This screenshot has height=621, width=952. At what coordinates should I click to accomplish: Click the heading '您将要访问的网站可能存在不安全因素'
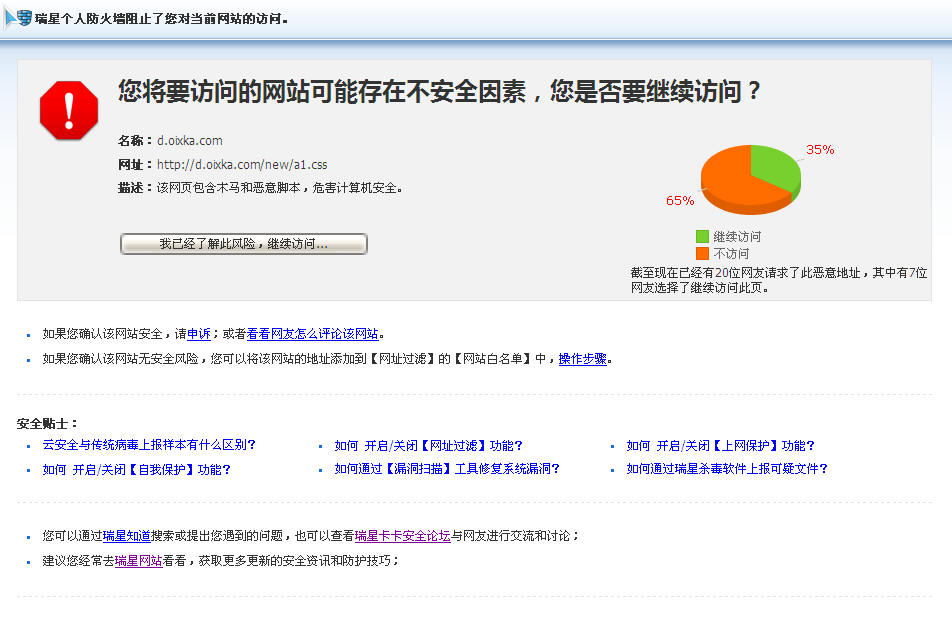(322, 92)
